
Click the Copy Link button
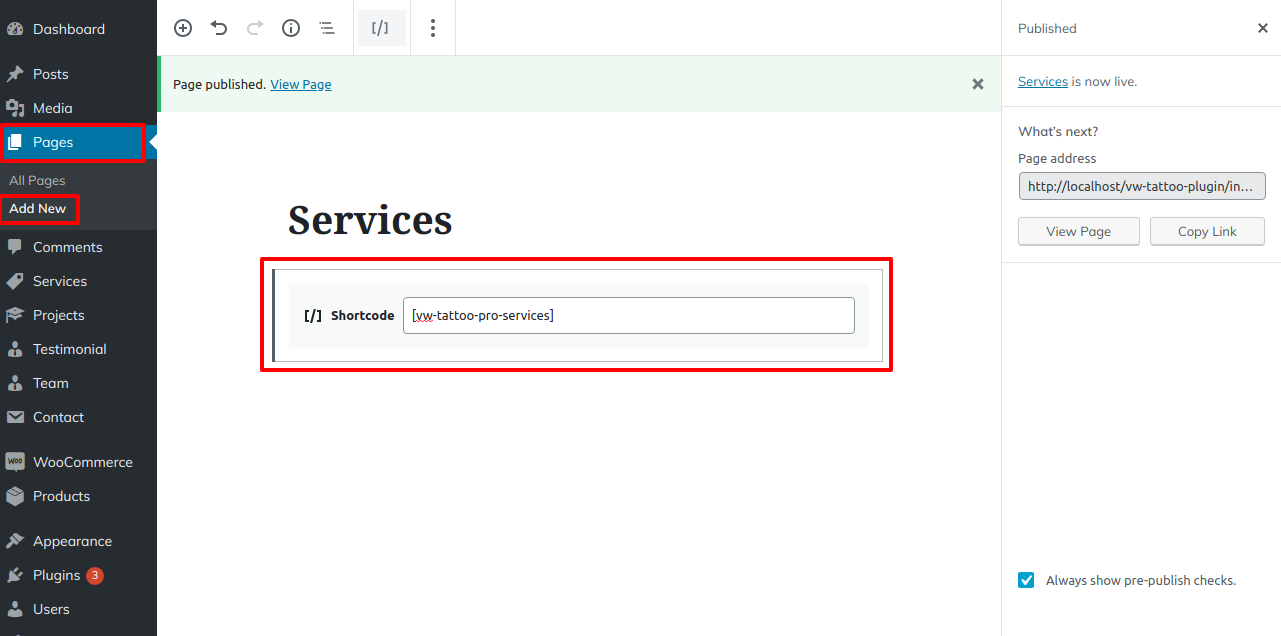pyautogui.click(x=1207, y=231)
